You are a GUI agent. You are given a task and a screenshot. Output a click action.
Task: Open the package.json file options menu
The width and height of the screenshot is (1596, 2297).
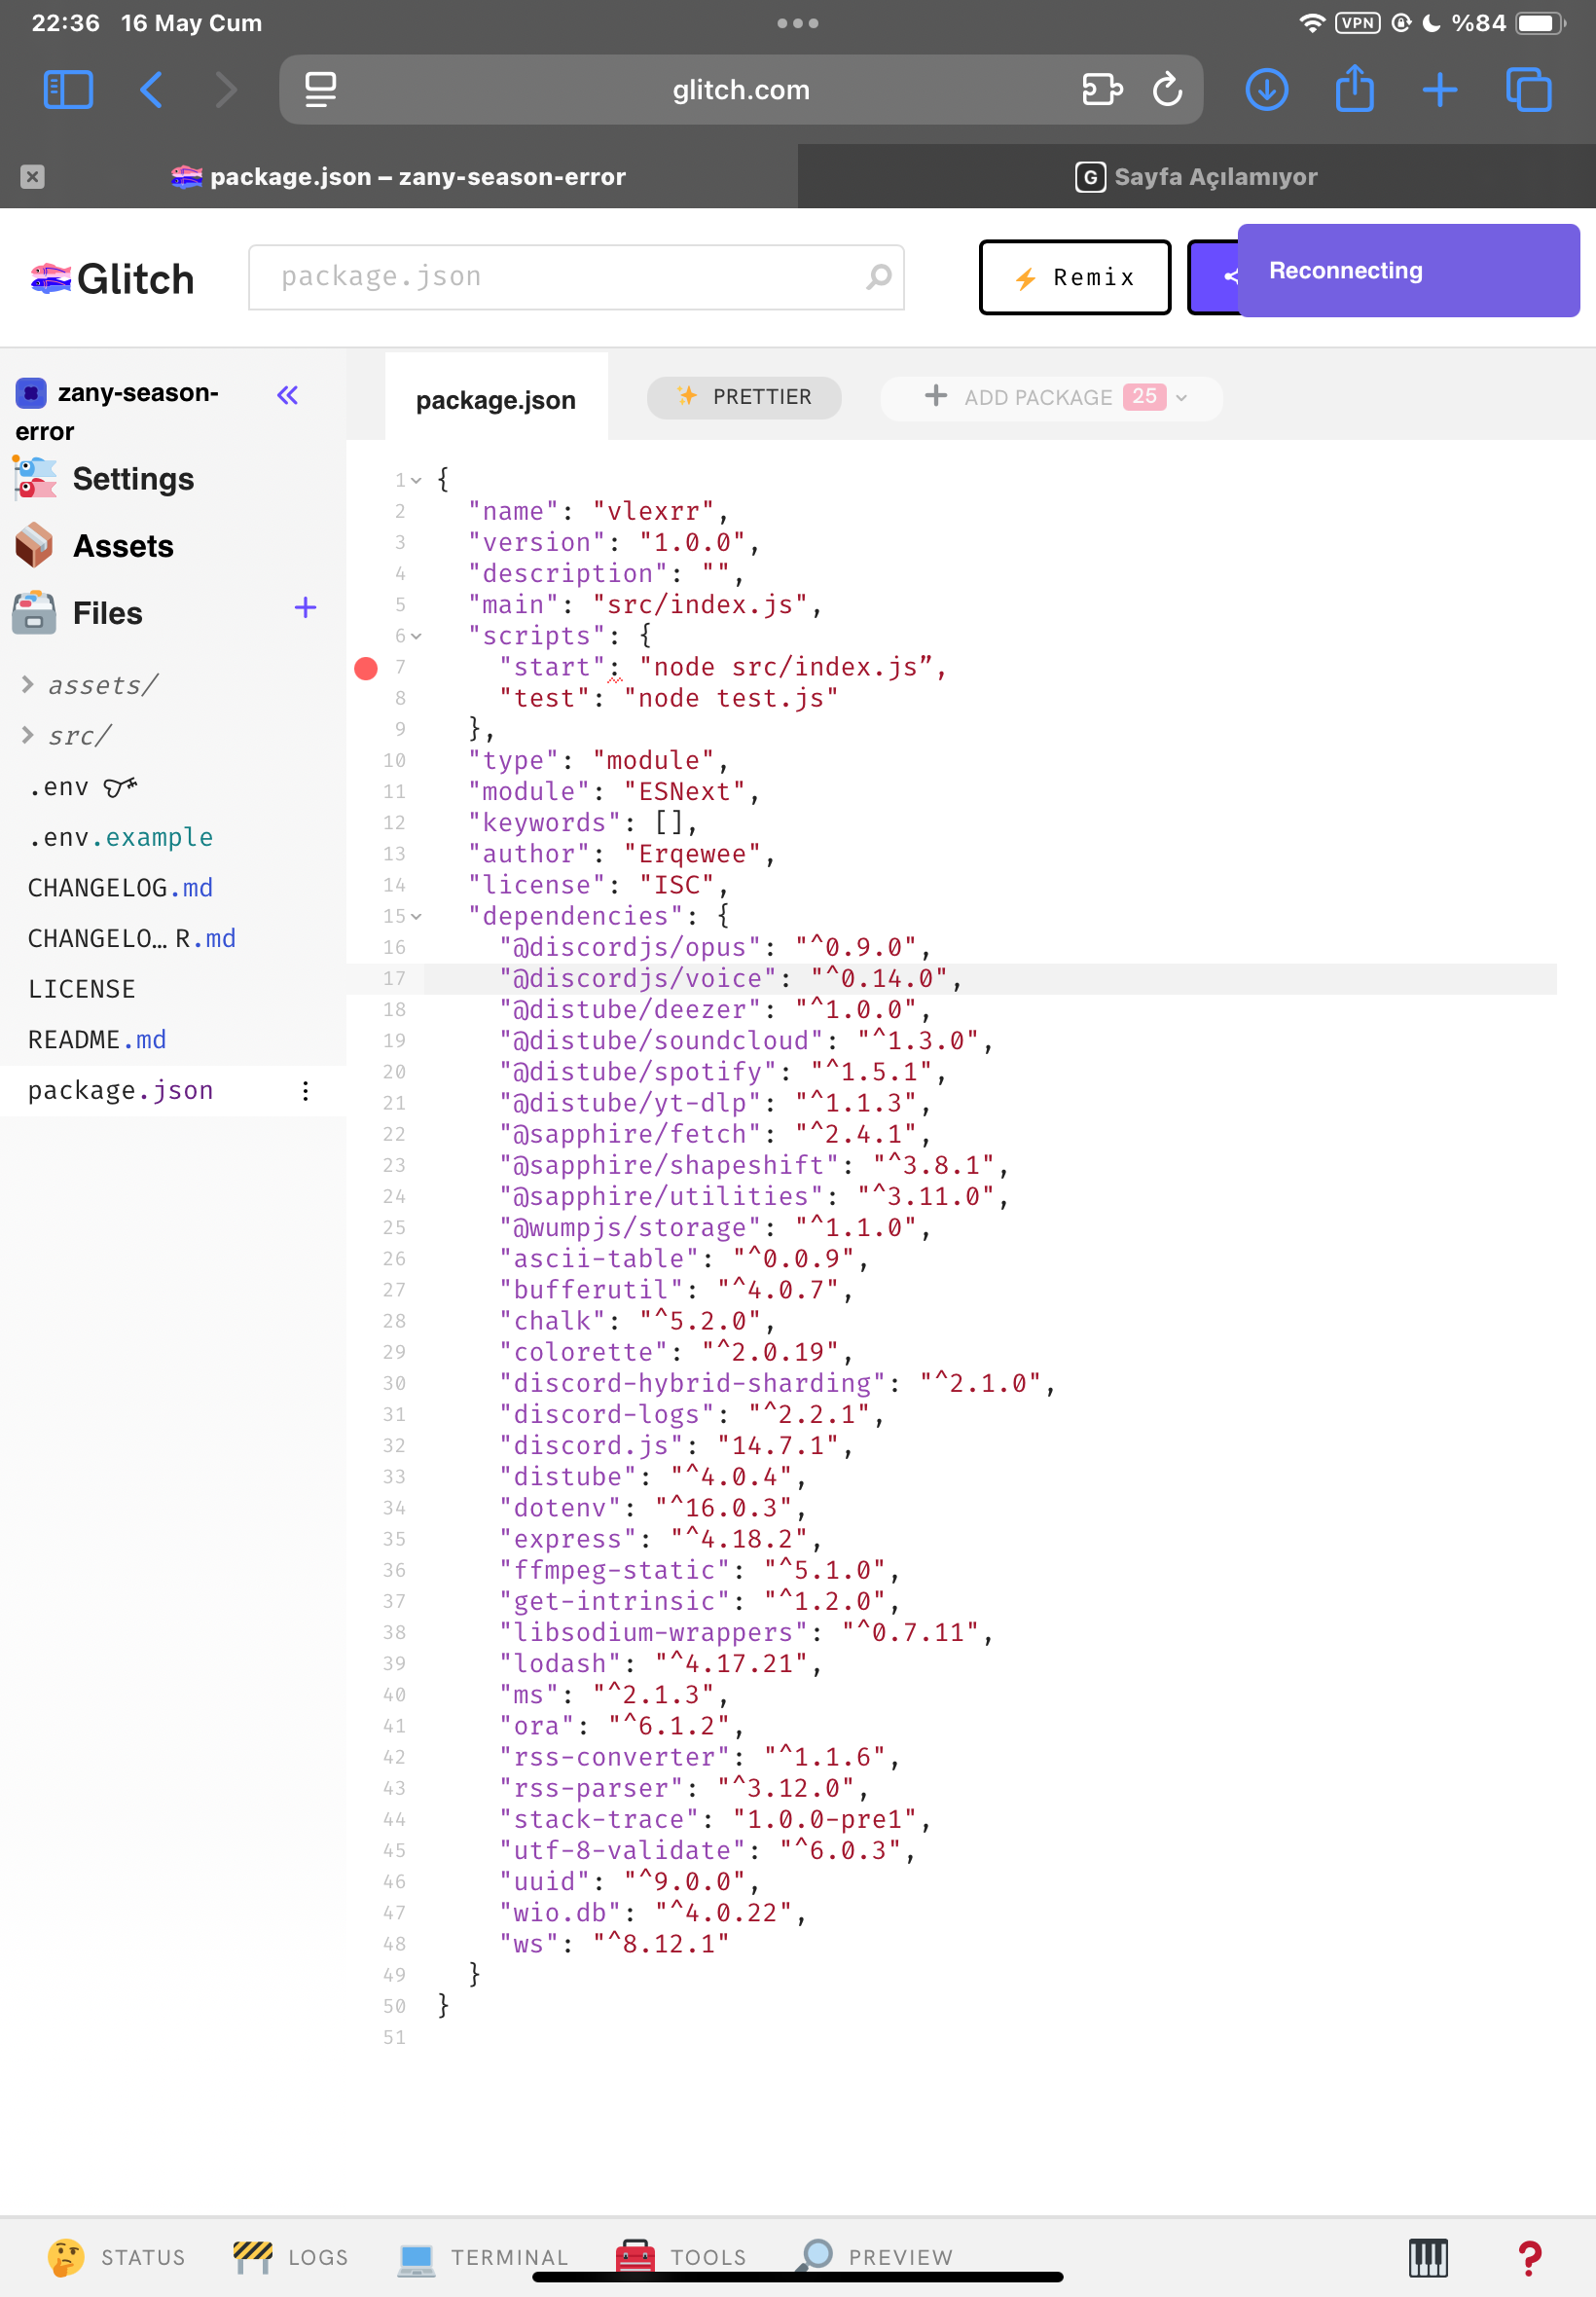click(305, 1091)
